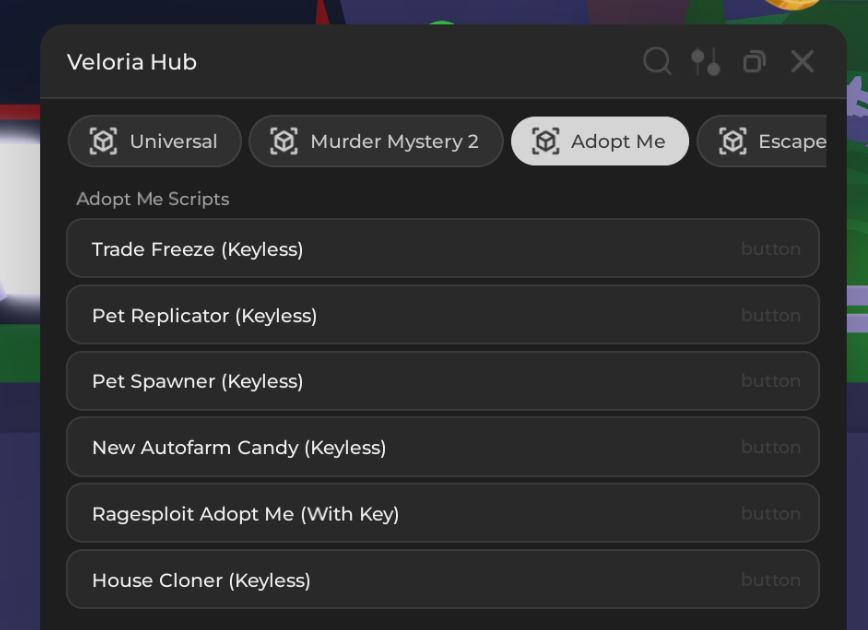868x630 pixels.
Task: Select the Adopt Me tab
Action: click(x=600, y=141)
